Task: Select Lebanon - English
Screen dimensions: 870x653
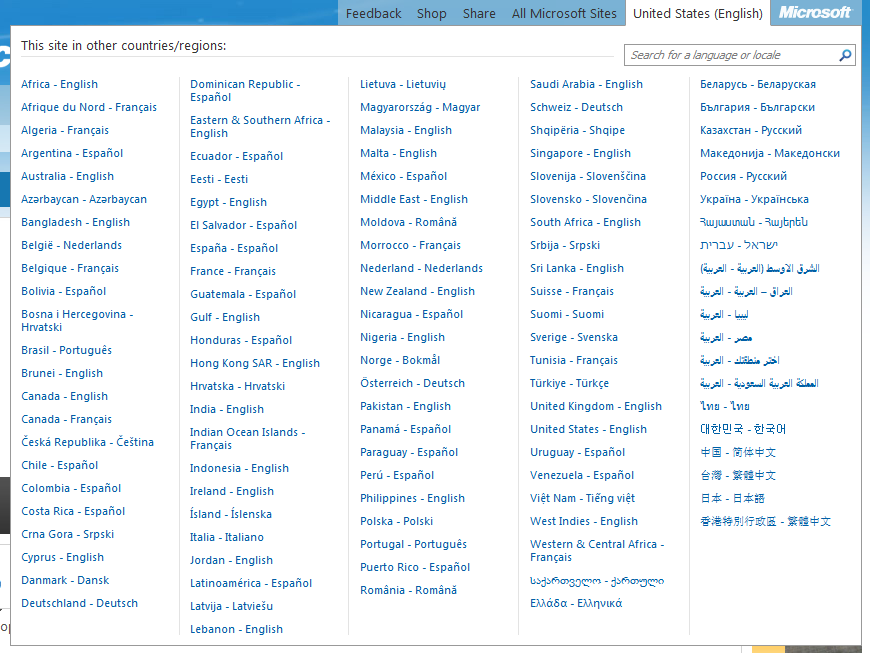Action: [236, 629]
